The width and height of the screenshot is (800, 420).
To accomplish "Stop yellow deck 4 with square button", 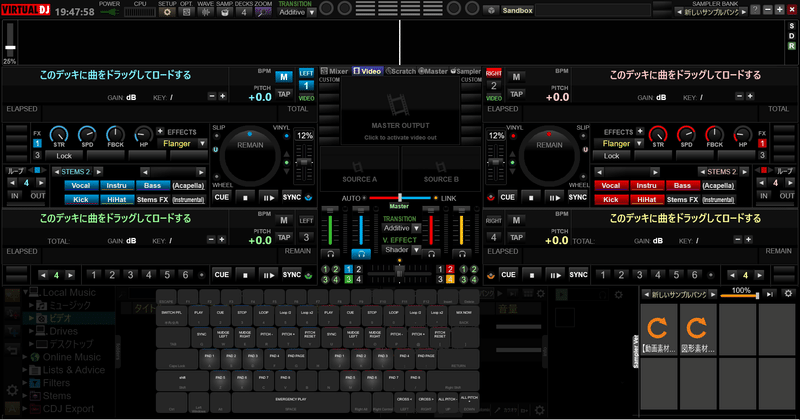I will pos(532,275).
